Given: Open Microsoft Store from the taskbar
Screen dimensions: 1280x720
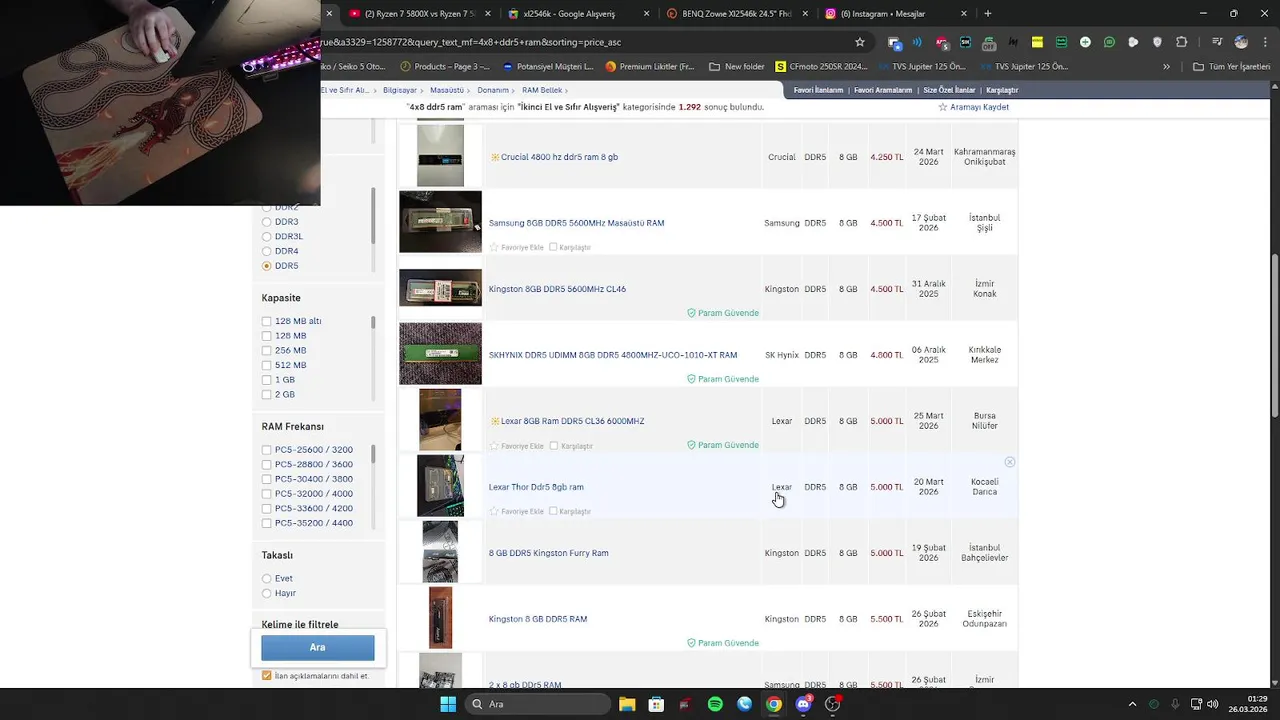Looking at the screenshot, I should coord(656,704).
